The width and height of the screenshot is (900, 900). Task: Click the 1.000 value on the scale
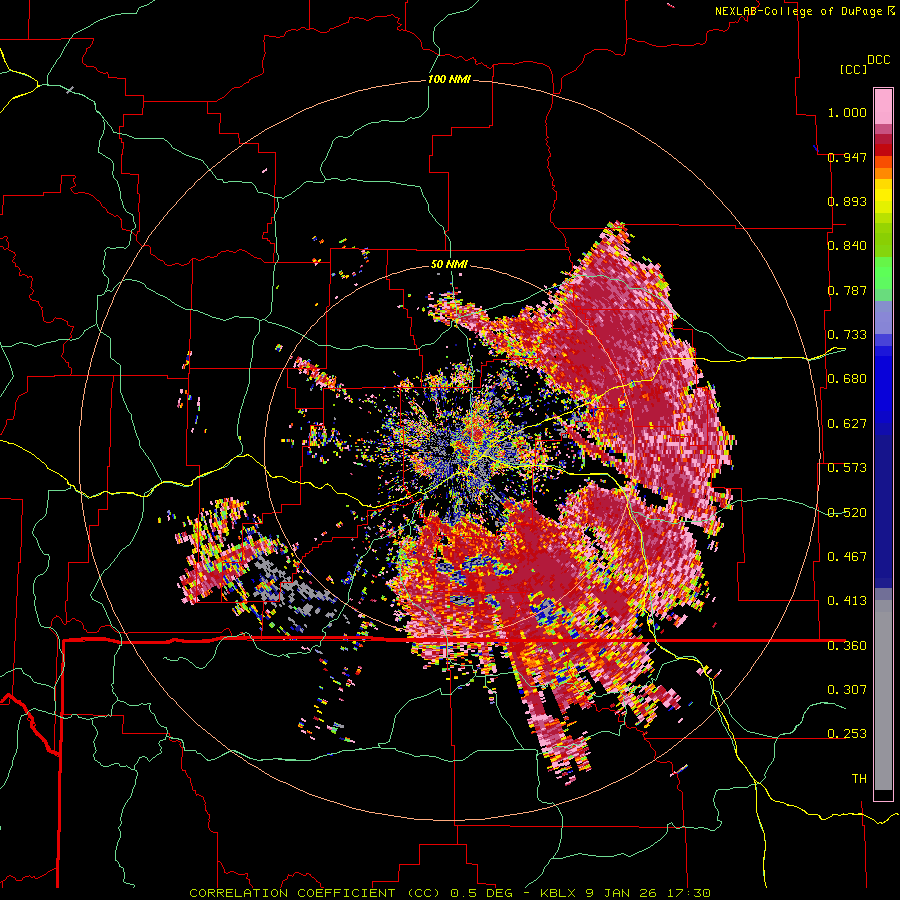point(847,112)
